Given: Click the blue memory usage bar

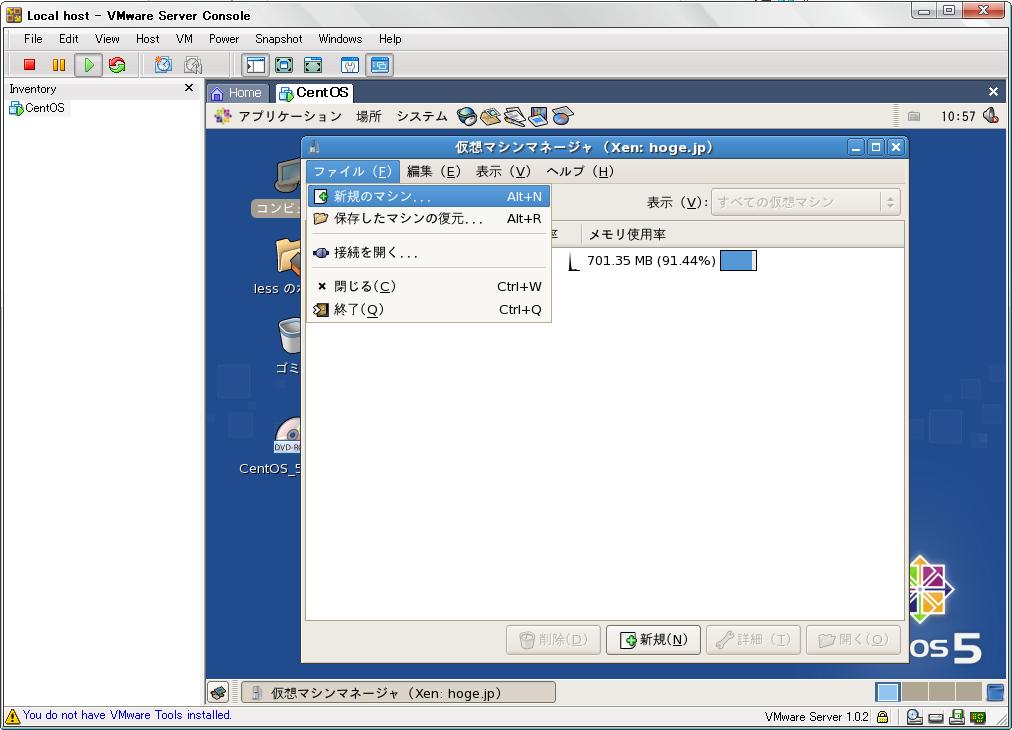Looking at the screenshot, I should [x=738, y=261].
